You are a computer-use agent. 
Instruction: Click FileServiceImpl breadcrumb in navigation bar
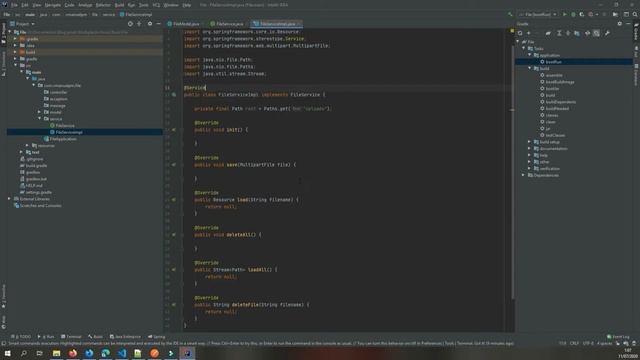tap(136, 14)
